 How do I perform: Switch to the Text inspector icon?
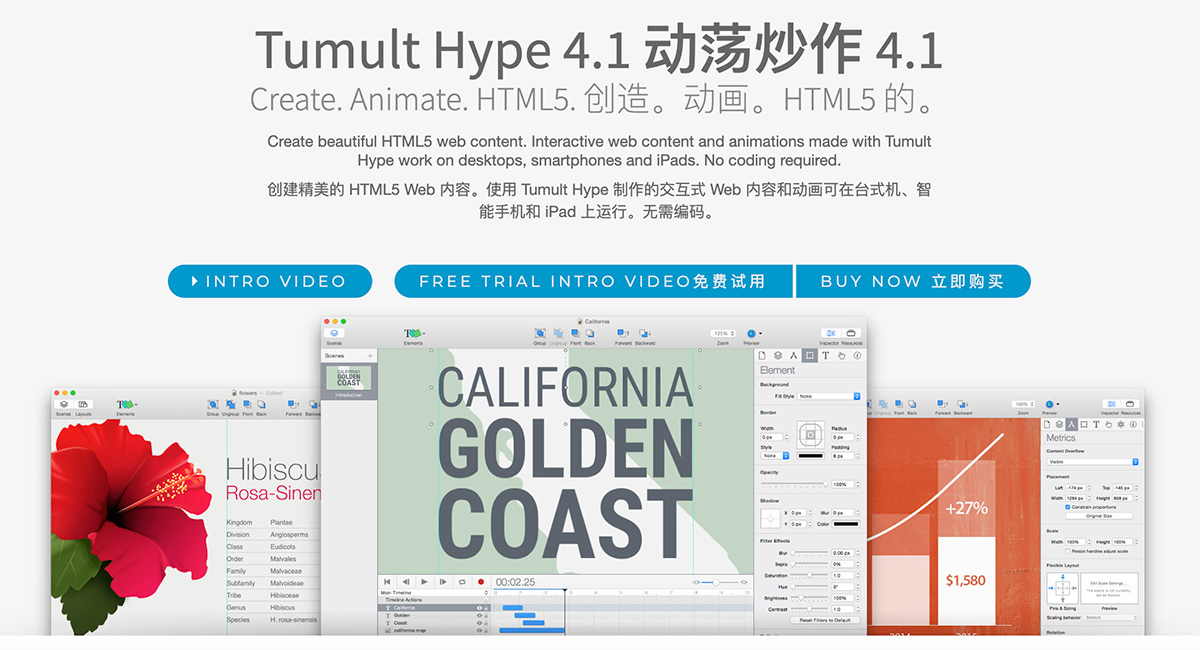click(826, 356)
